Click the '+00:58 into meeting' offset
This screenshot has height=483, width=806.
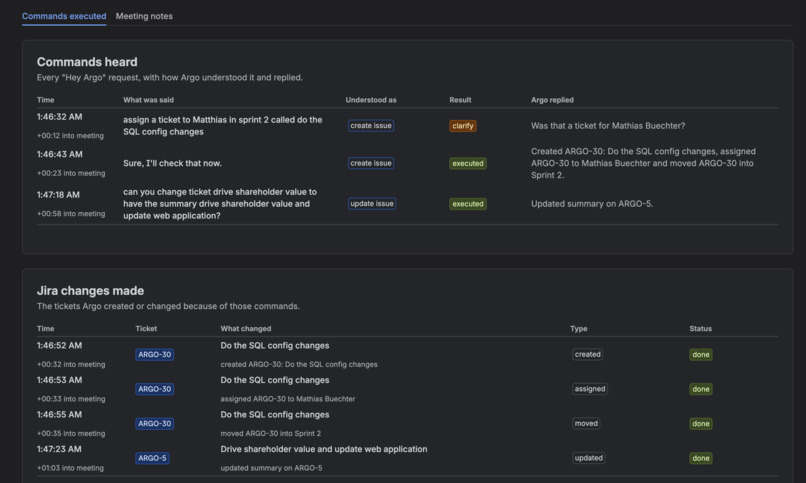70,214
